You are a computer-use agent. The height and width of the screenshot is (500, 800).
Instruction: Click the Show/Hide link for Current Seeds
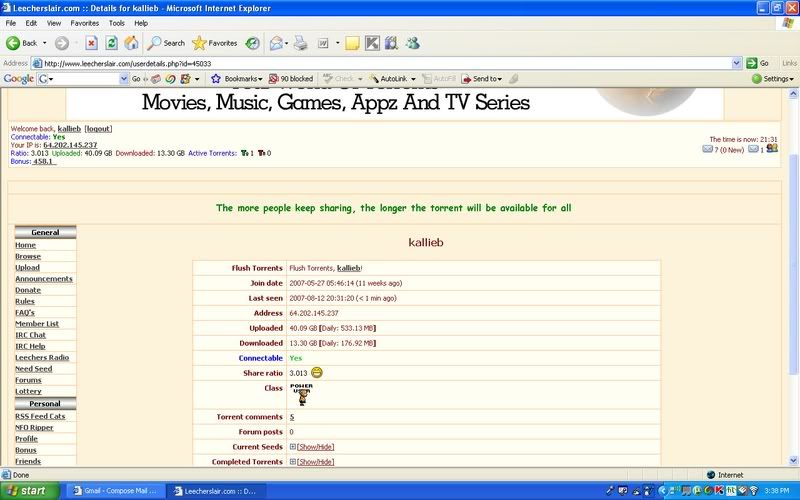tap(316, 447)
